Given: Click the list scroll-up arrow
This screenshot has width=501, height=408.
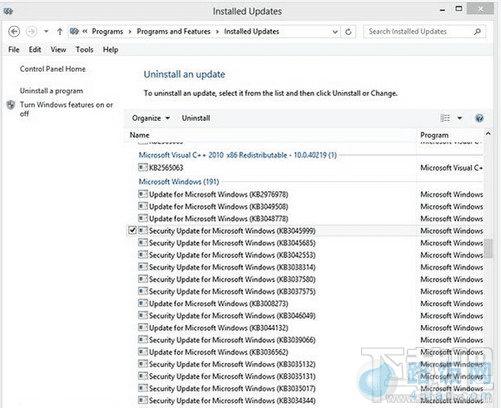Looking at the screenshot, I should tap(488, 134).
